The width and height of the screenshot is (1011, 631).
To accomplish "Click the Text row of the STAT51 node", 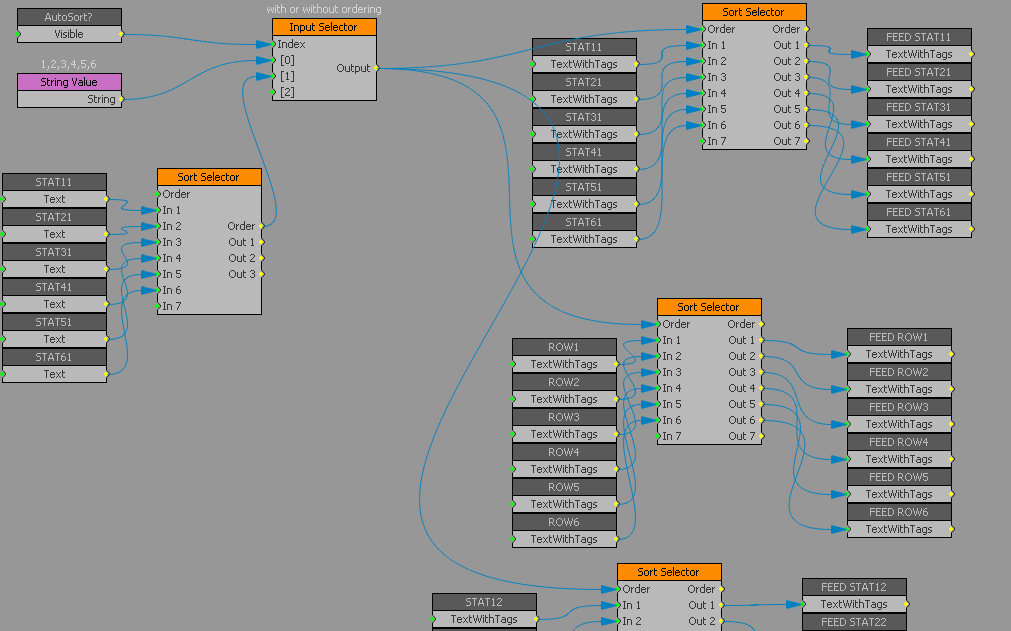I will pyautogui.click(x=54, y=338).
